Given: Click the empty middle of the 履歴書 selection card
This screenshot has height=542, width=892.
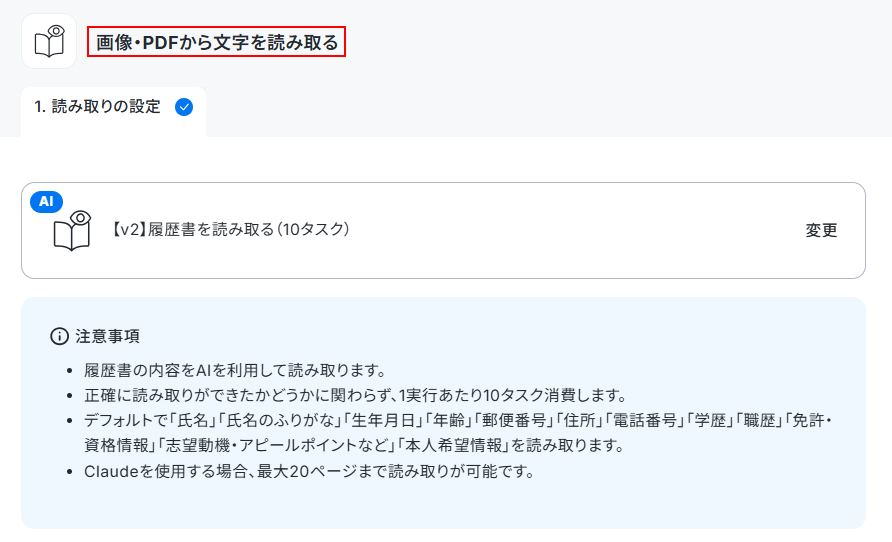Looking at the screenshot, I should [569, 230].
